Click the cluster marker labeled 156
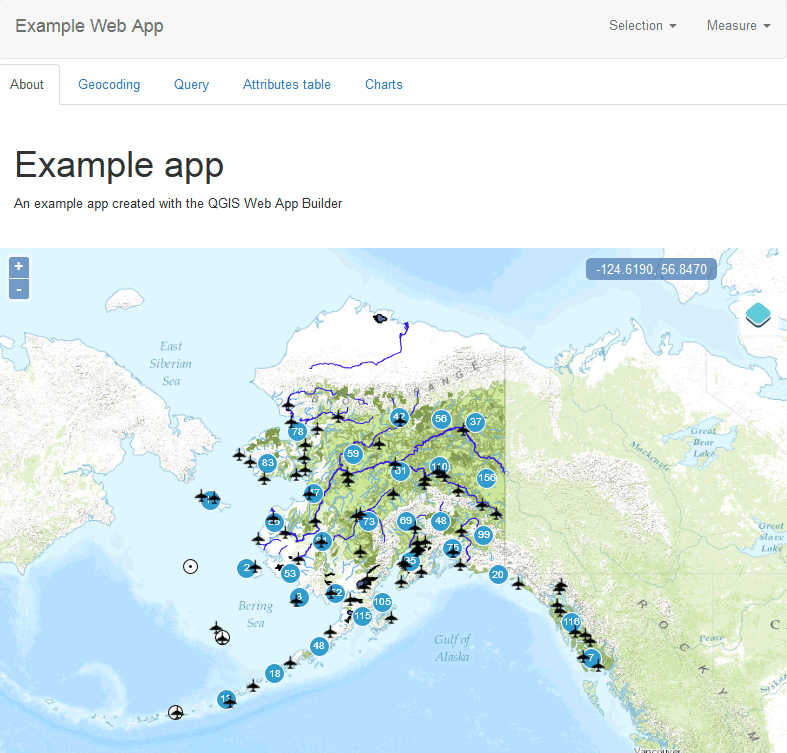Image resolution: width=787 pixels, height=753 pixels. (487, 478)
